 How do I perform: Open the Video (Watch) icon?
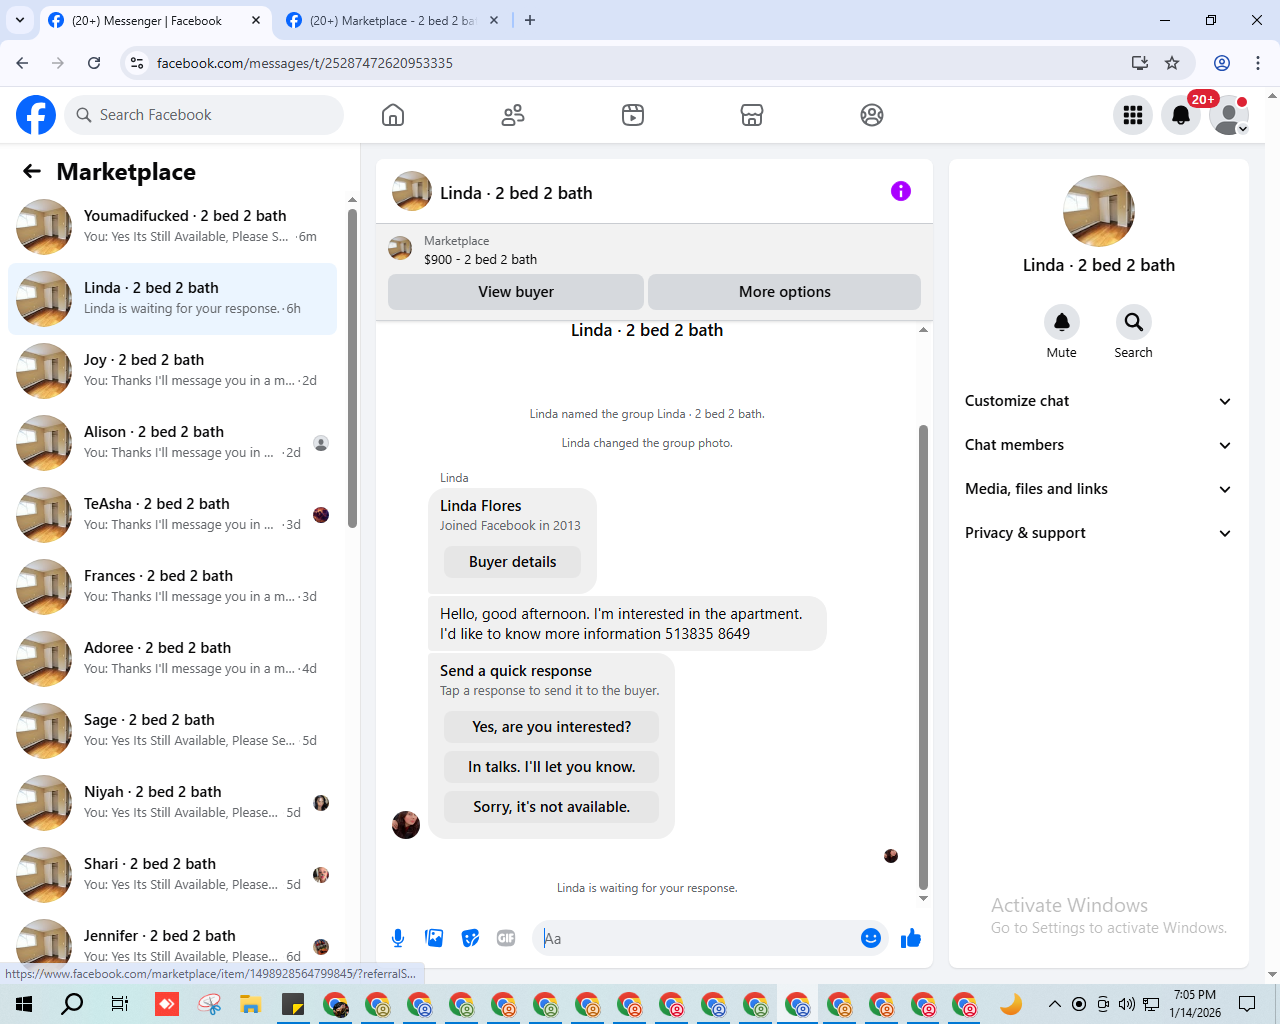coord(633,115)
